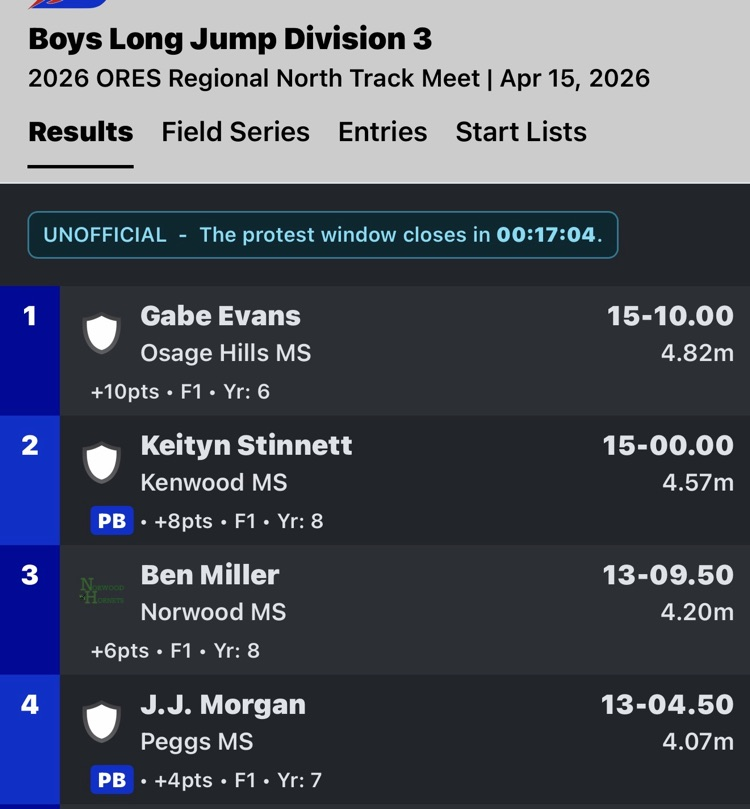View J.J. Morgan's athlete page
This screenshot has width=750, height=809.
(223, 704)
